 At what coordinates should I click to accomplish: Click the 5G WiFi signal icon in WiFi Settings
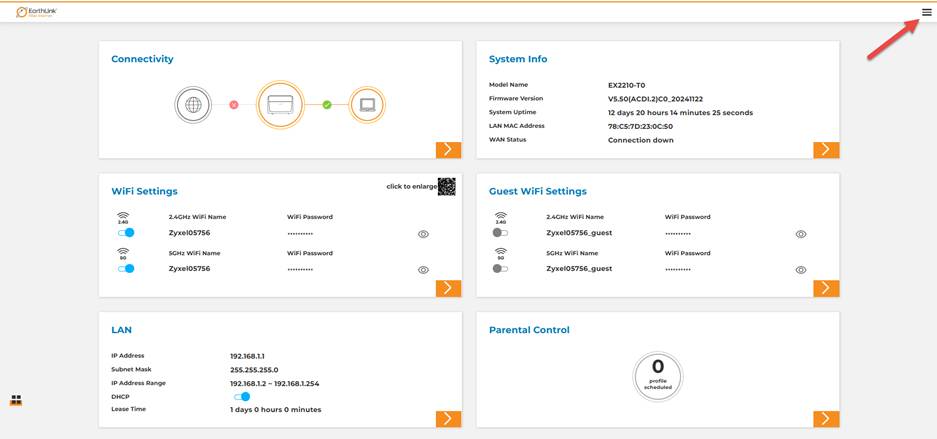tap(123, 253)
